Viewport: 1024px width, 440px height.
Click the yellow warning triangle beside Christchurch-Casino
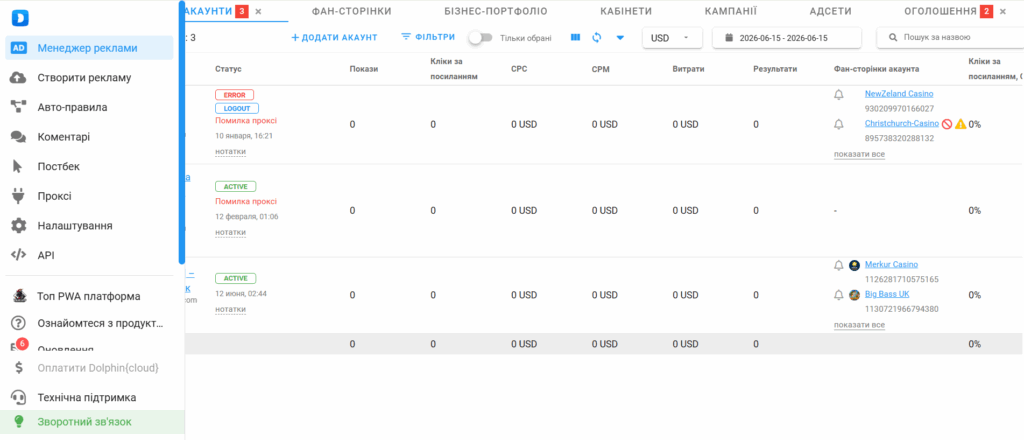pyautogui.click(x=961, y=123)
